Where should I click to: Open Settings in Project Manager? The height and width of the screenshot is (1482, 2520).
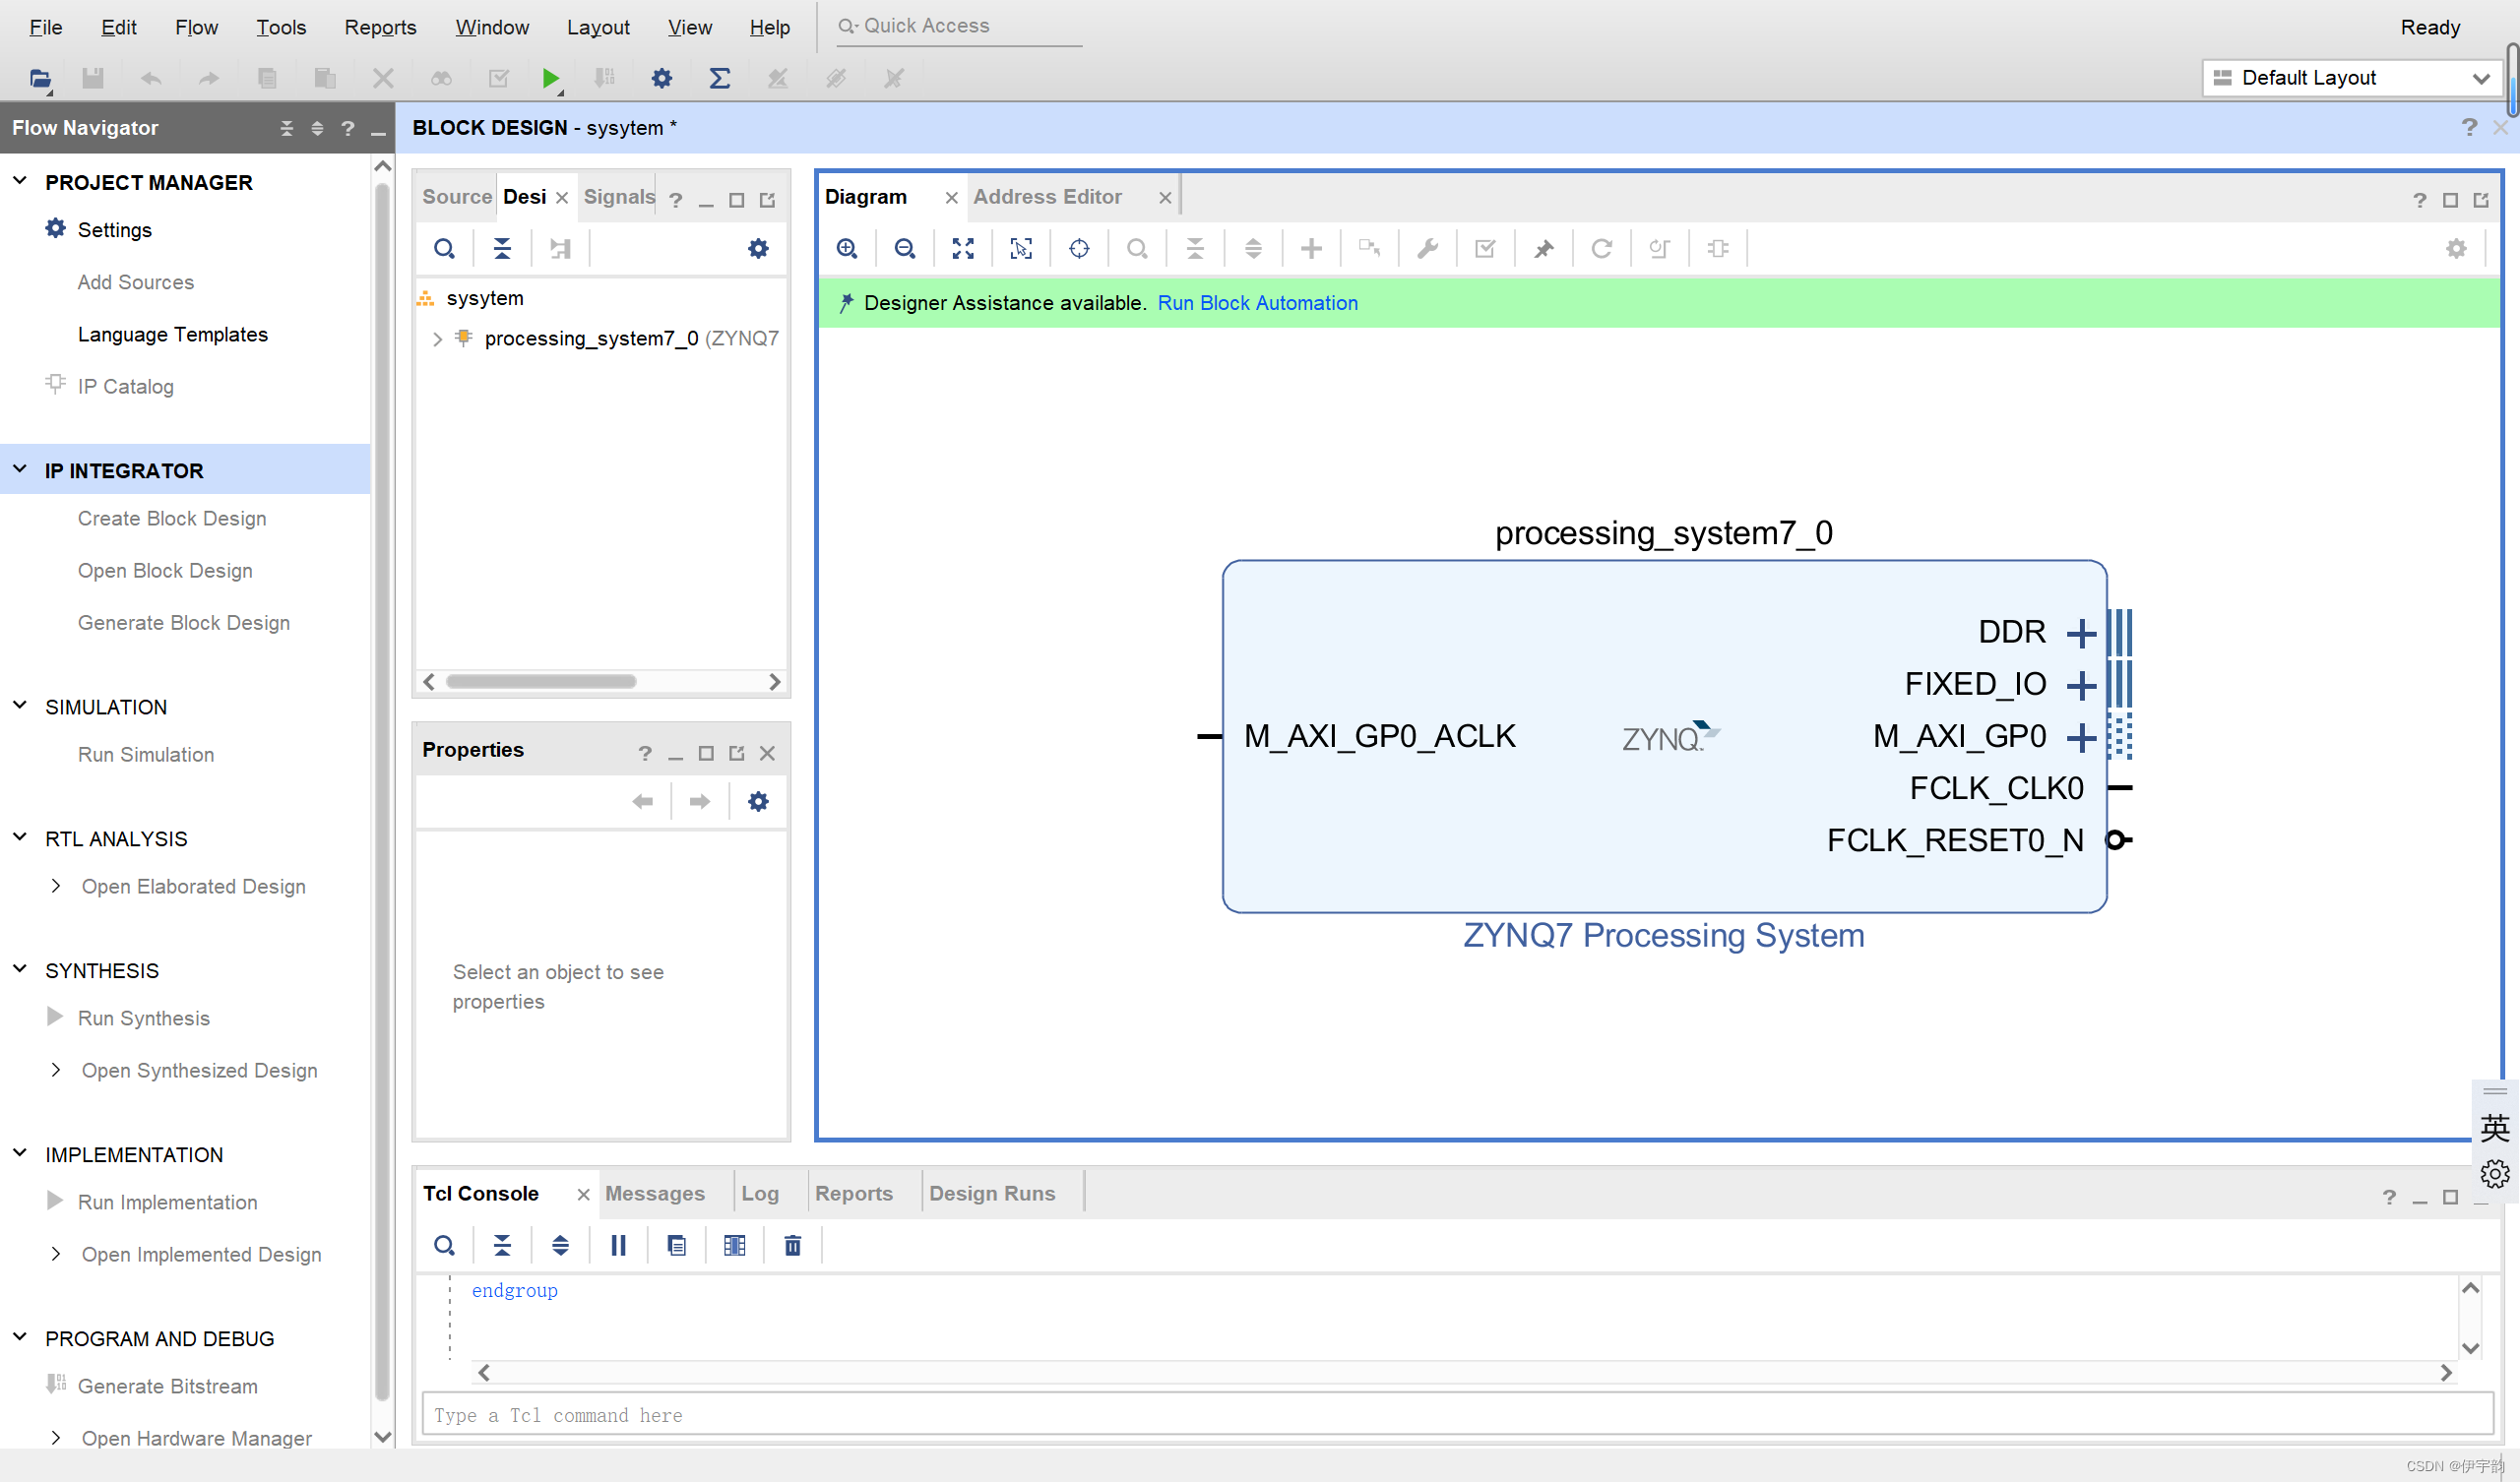pos(115,230)
